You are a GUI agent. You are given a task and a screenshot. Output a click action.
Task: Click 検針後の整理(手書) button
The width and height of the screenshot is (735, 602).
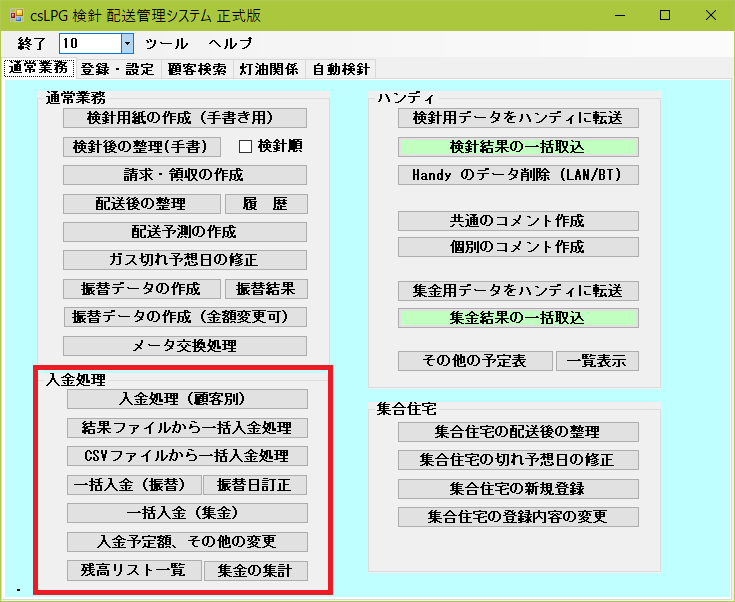coord(142,147)
